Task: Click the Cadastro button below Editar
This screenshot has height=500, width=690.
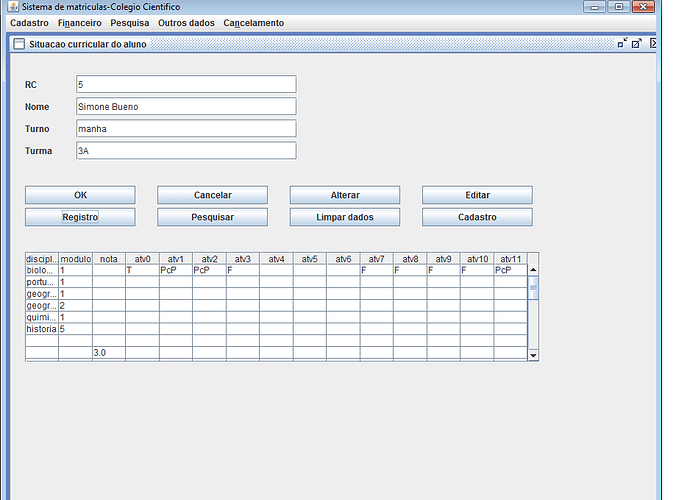Action: [477, 217]
